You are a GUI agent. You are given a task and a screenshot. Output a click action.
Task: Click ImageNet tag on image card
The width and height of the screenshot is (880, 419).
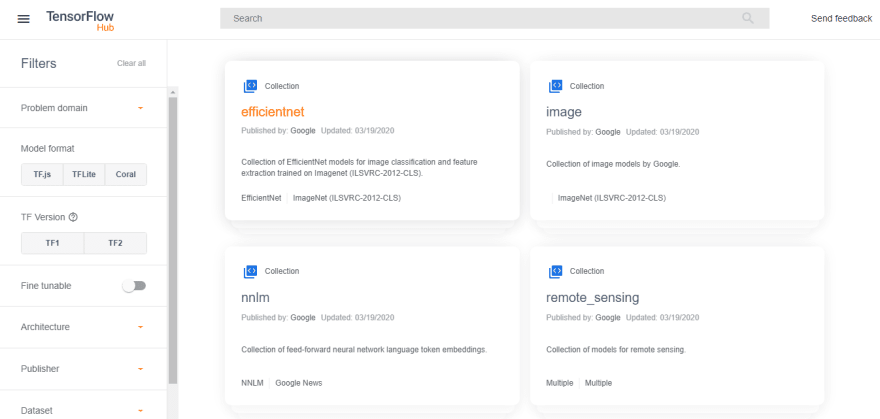(x=612, y=198)
